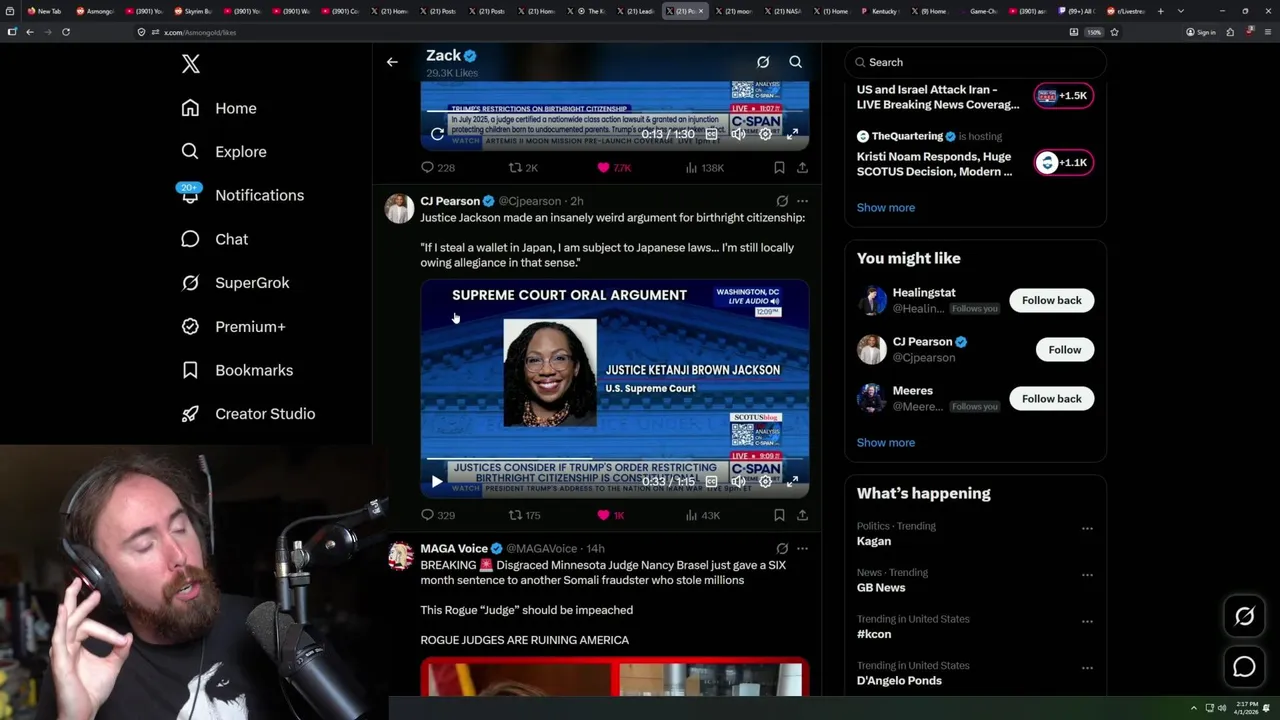Click Sign in in browser toolbar

(x=1201, y=32)
